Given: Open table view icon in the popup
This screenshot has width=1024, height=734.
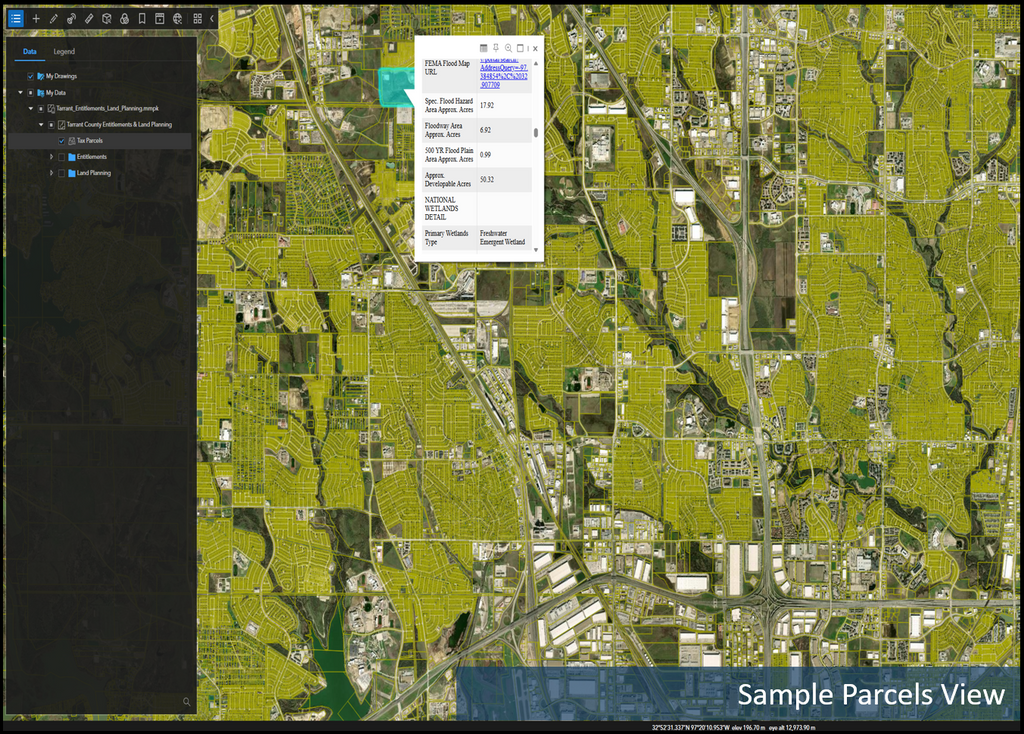Looking at the screenshot, I should (484, 48).
